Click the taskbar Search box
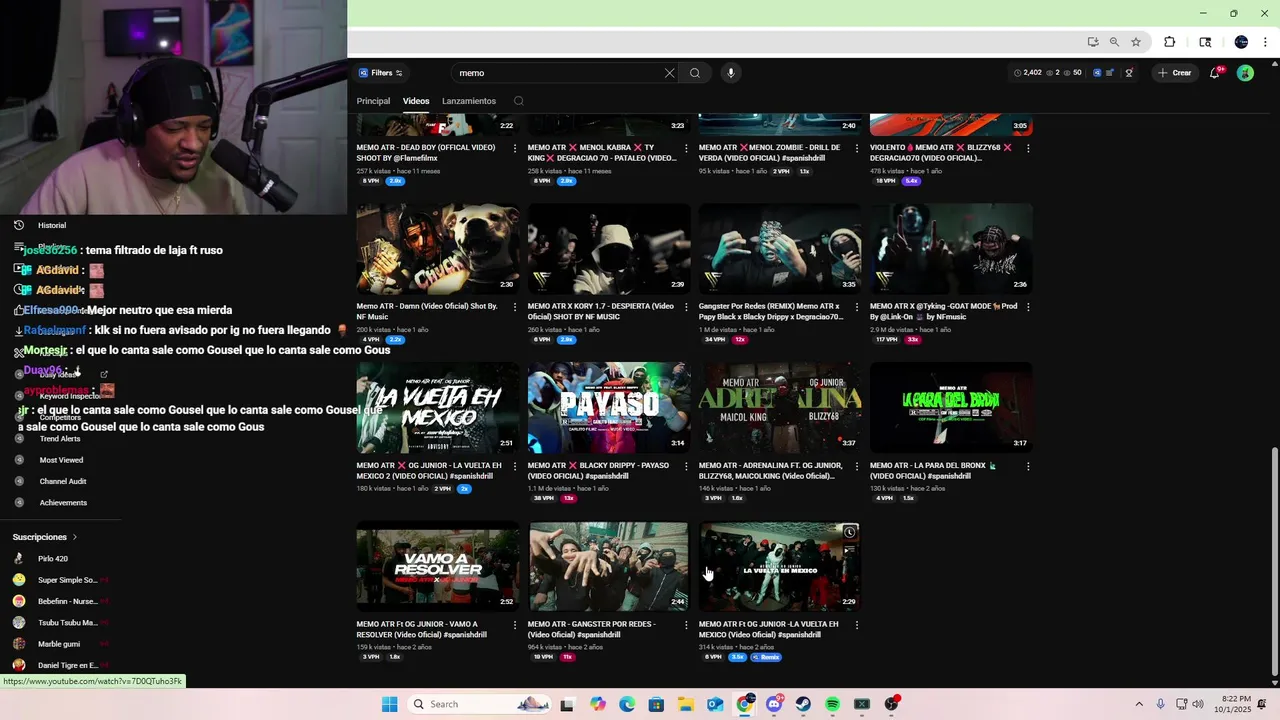 coord(481,704)
